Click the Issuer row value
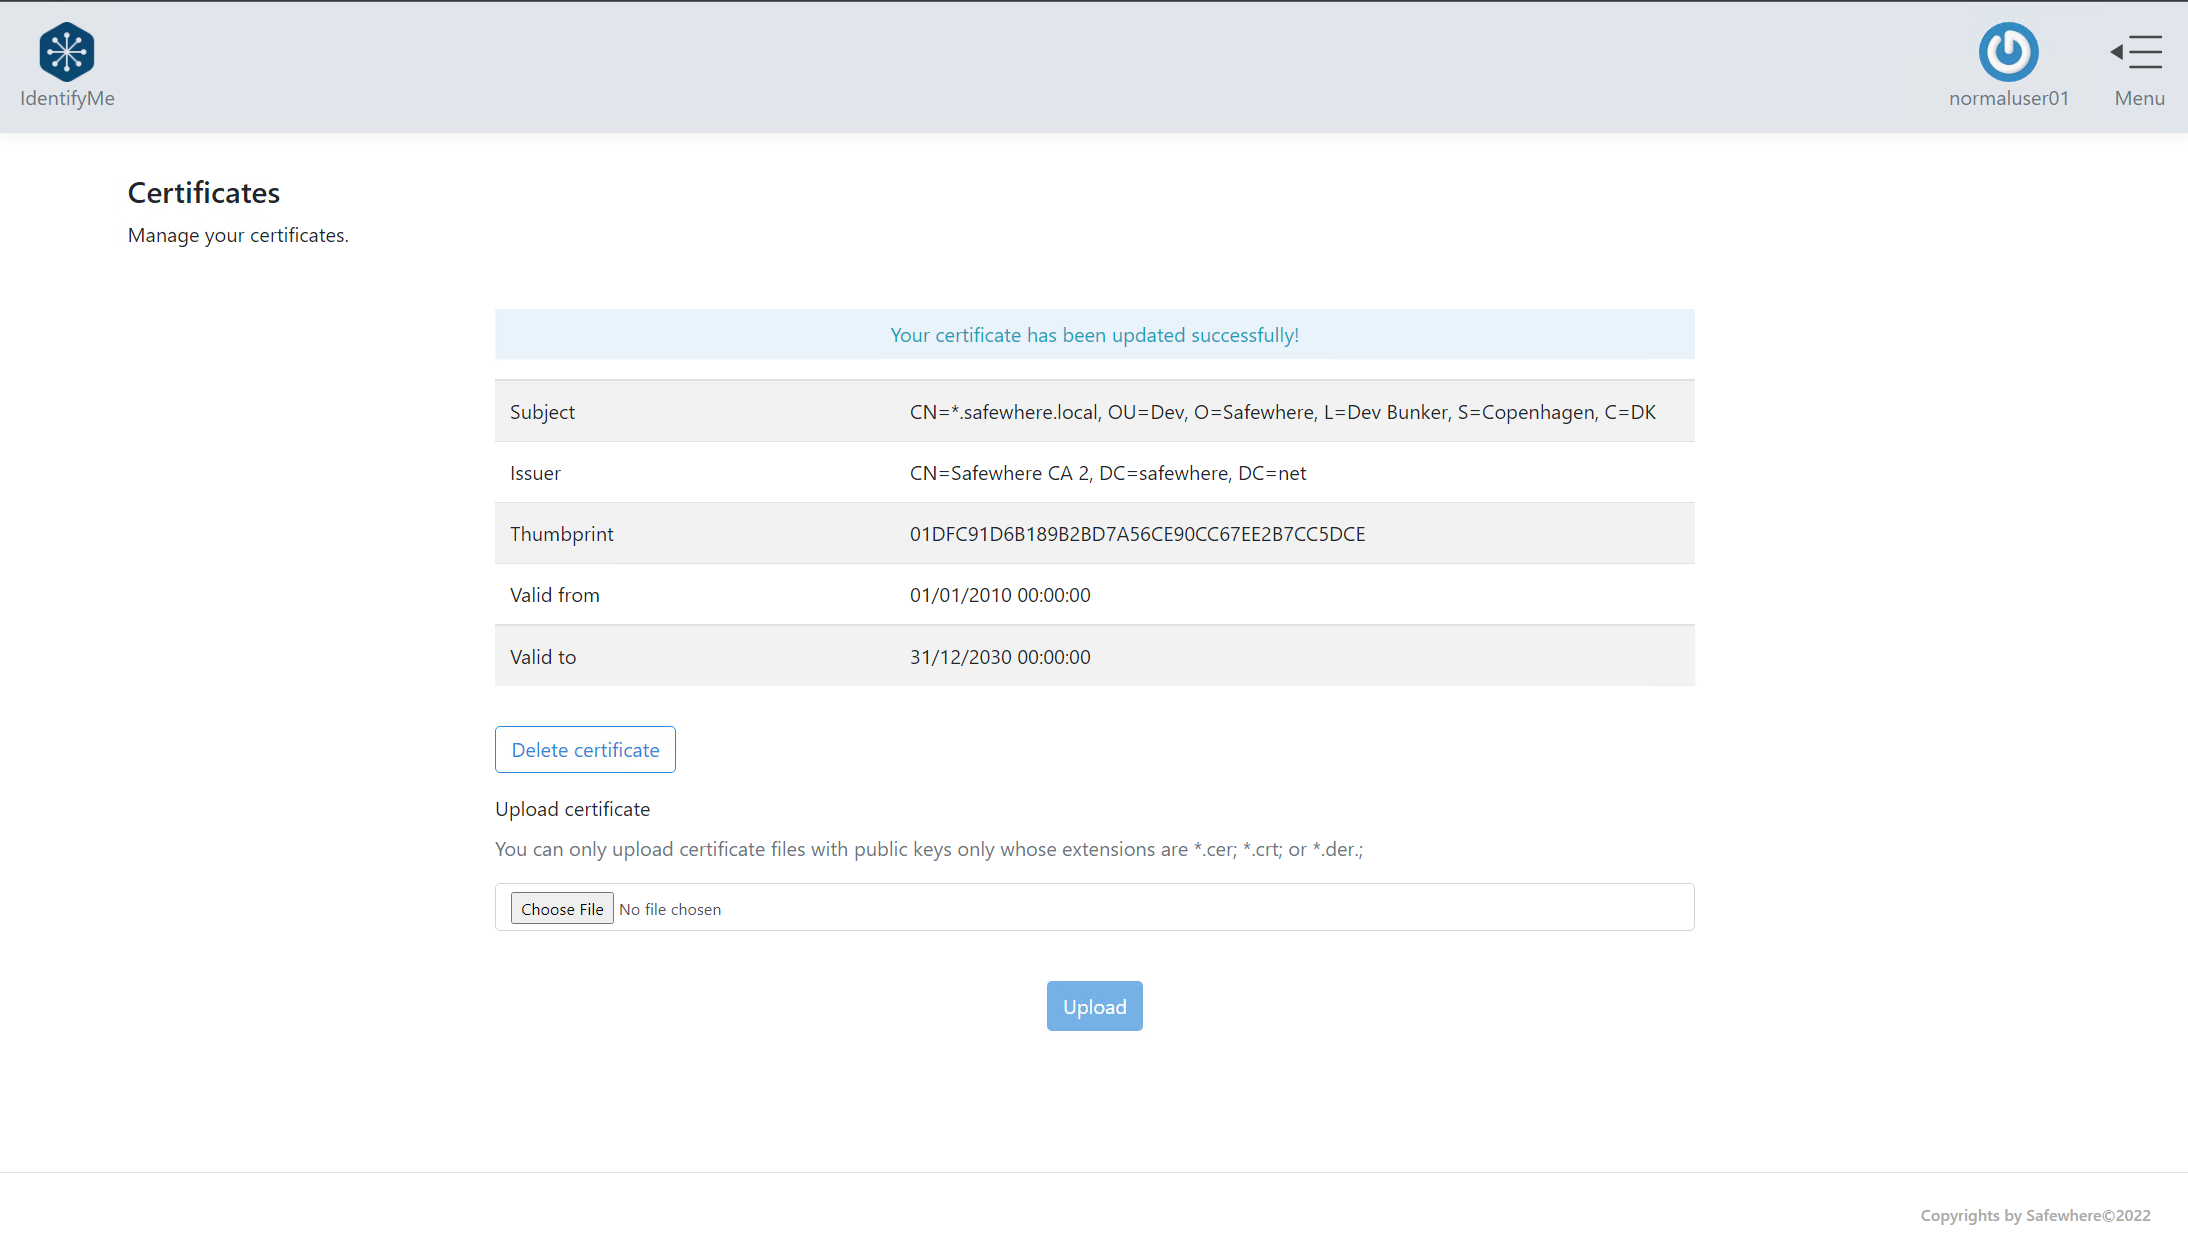Screen dimensions: 2188x1251 point(1107,473)
